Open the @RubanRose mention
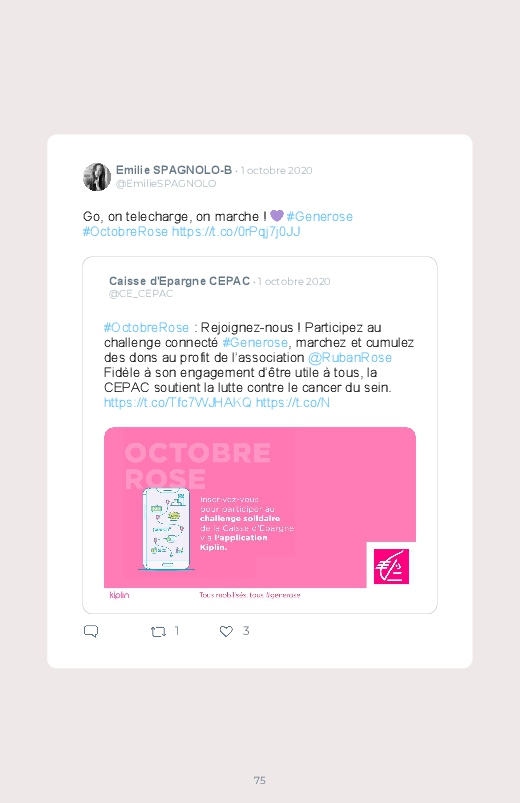Image resolution: width=520 pixels, height=803 pixels. (x=350, y=357)
